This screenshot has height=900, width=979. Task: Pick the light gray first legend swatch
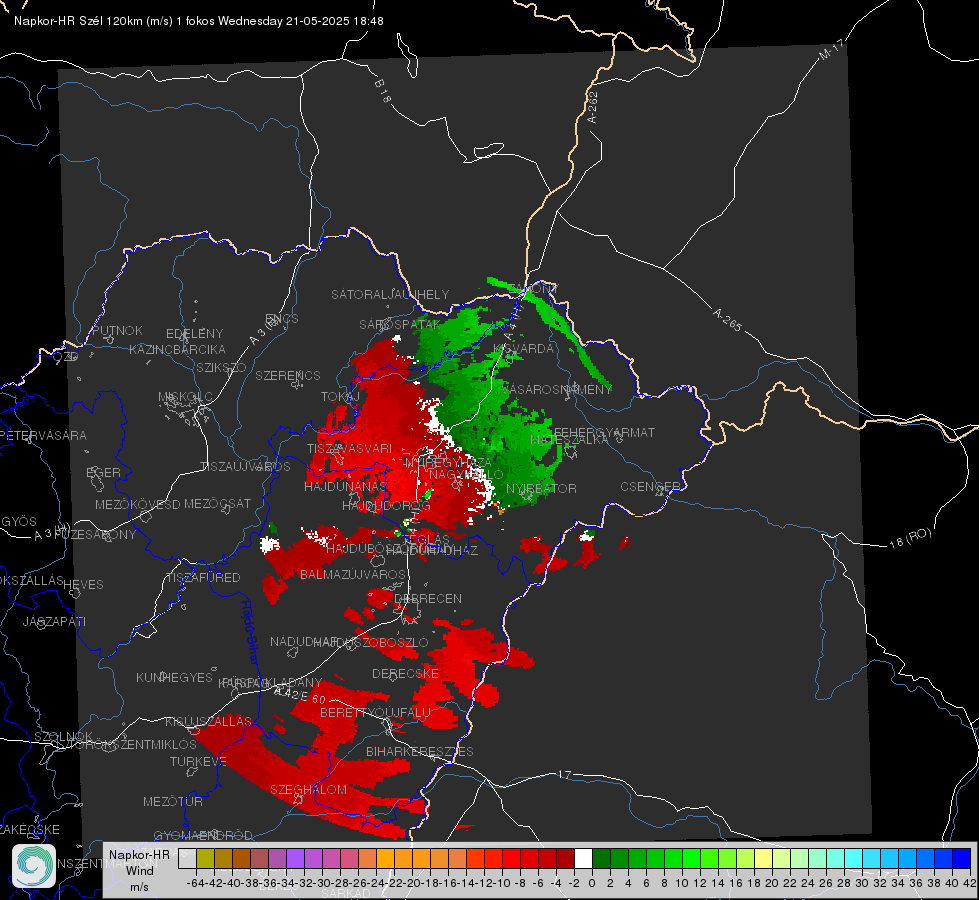(x=187, y=858)
